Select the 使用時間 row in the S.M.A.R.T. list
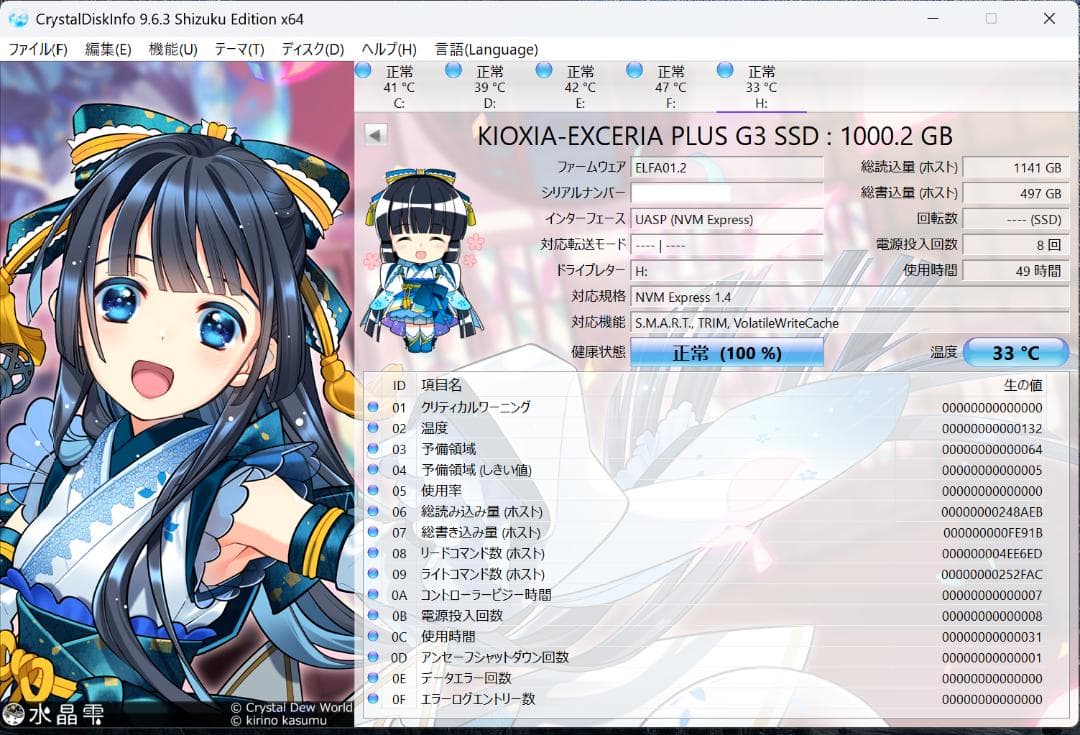Image resolution: width=1080 pixels, height=735 pixels. point(600,637)
